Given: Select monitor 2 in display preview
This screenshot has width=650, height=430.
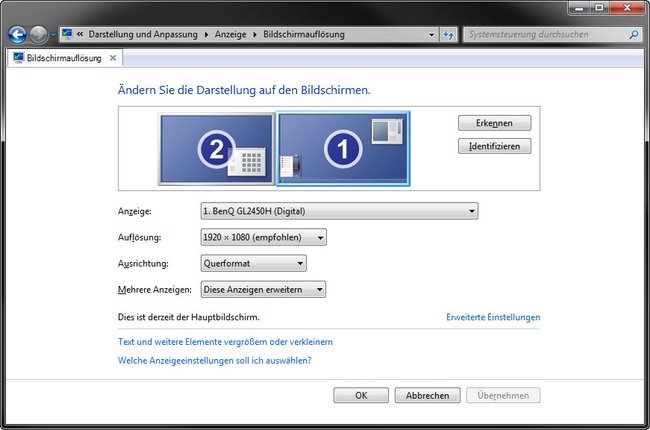Looking at the screenshot, I should (216, 149).
